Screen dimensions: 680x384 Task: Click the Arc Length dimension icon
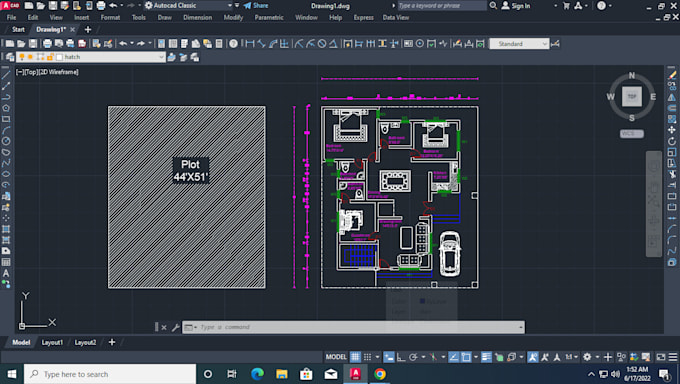coord(273,43)
